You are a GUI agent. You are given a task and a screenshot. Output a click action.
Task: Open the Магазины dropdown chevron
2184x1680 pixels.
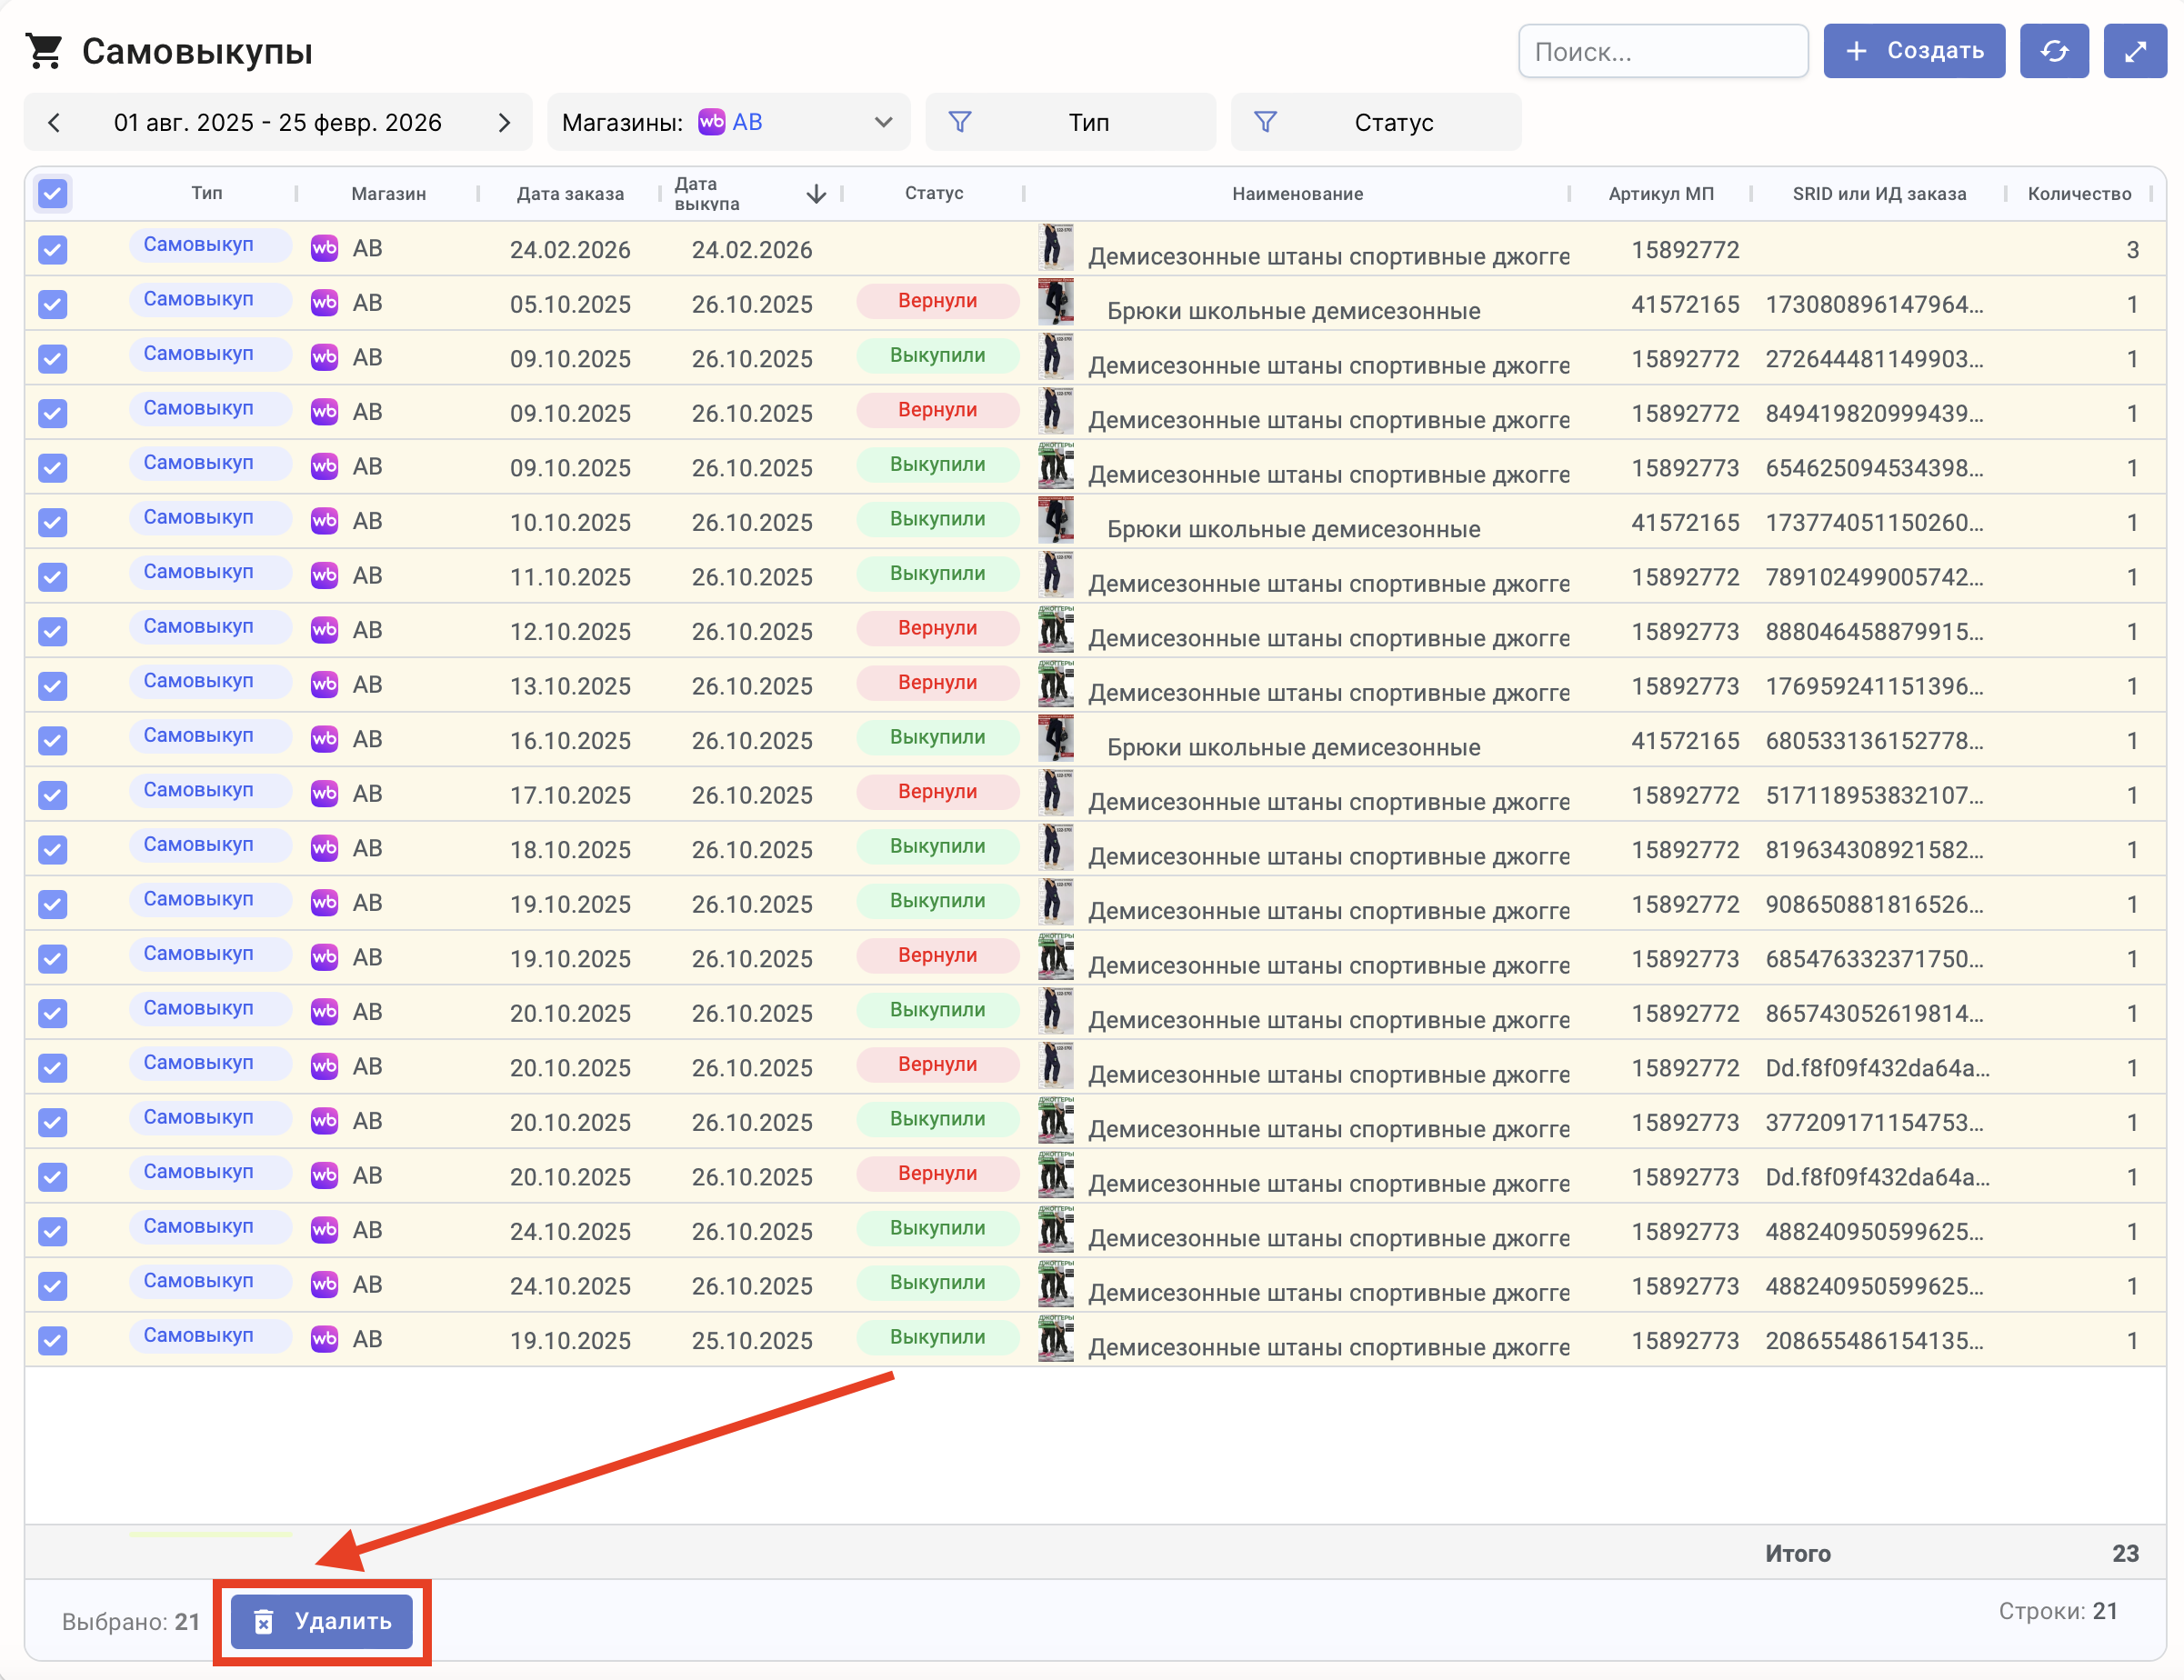[883, 122]
